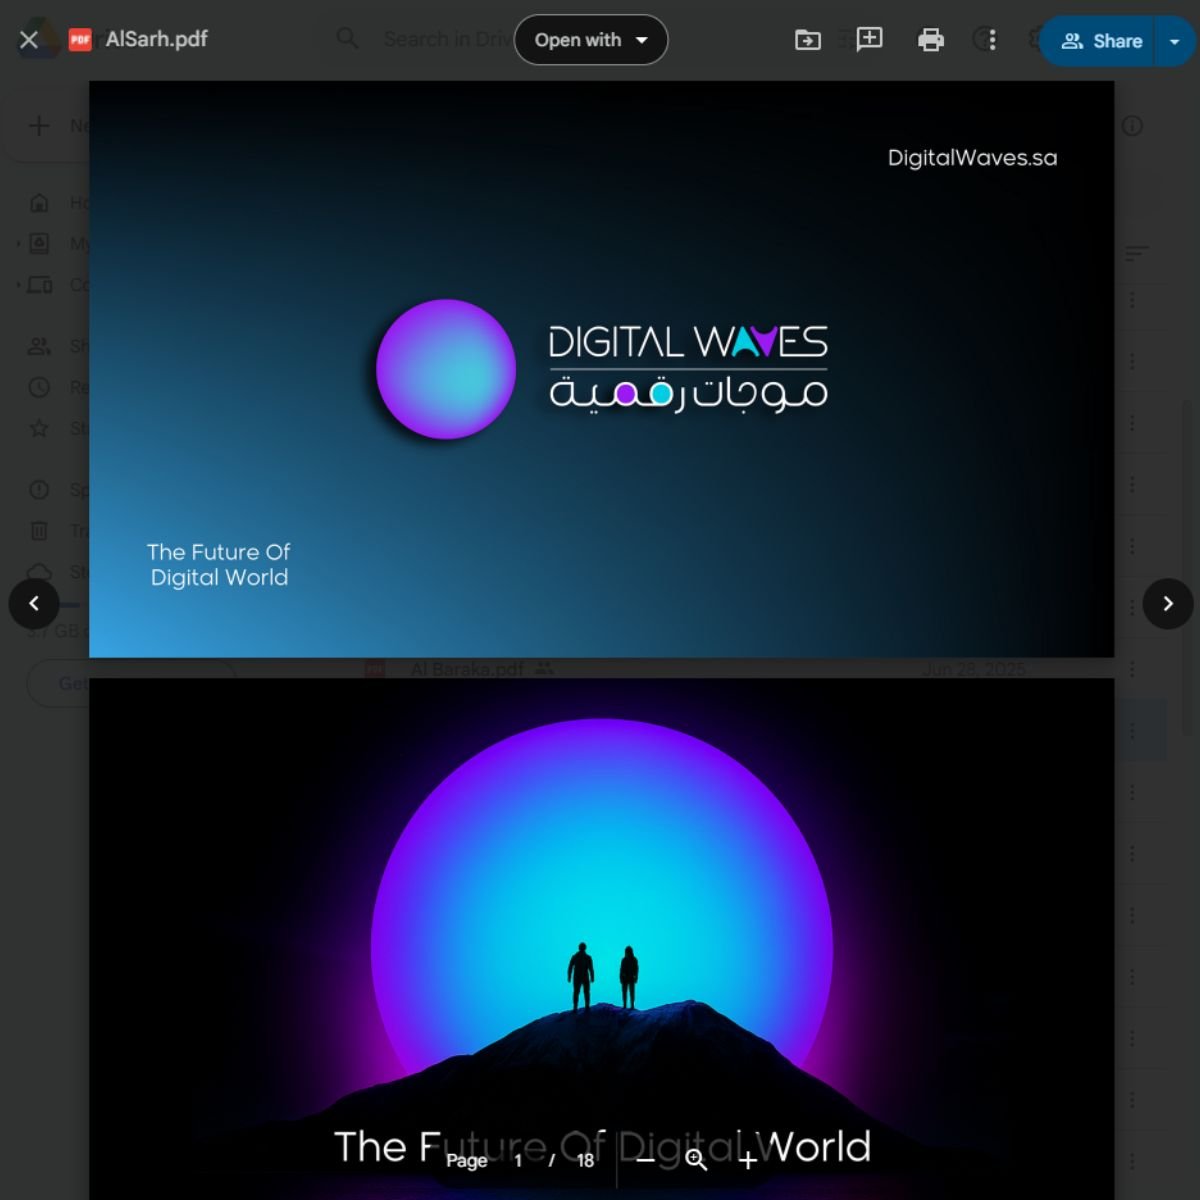Viewport: 1200px width, 1200px height.
Task: Click the second page with silhouettes
Action: click(601, 939)
